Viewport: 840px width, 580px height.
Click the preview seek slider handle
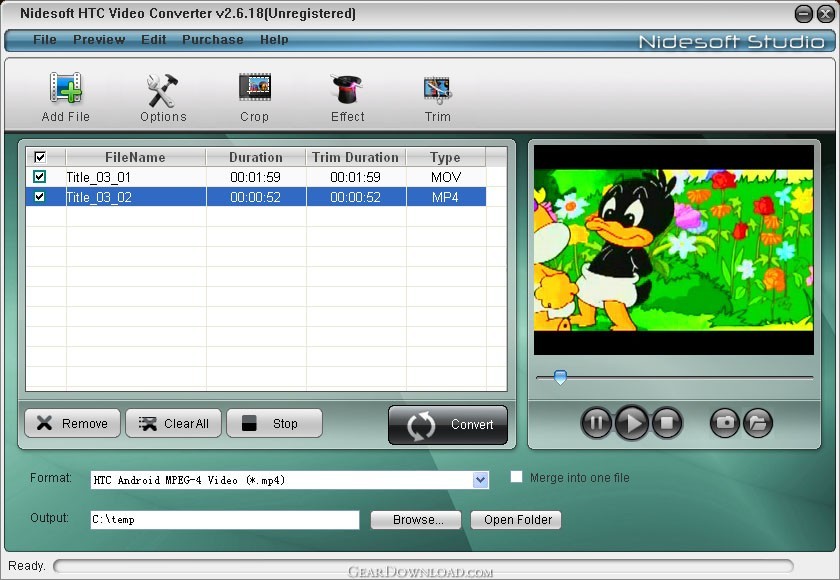(560, 377)
